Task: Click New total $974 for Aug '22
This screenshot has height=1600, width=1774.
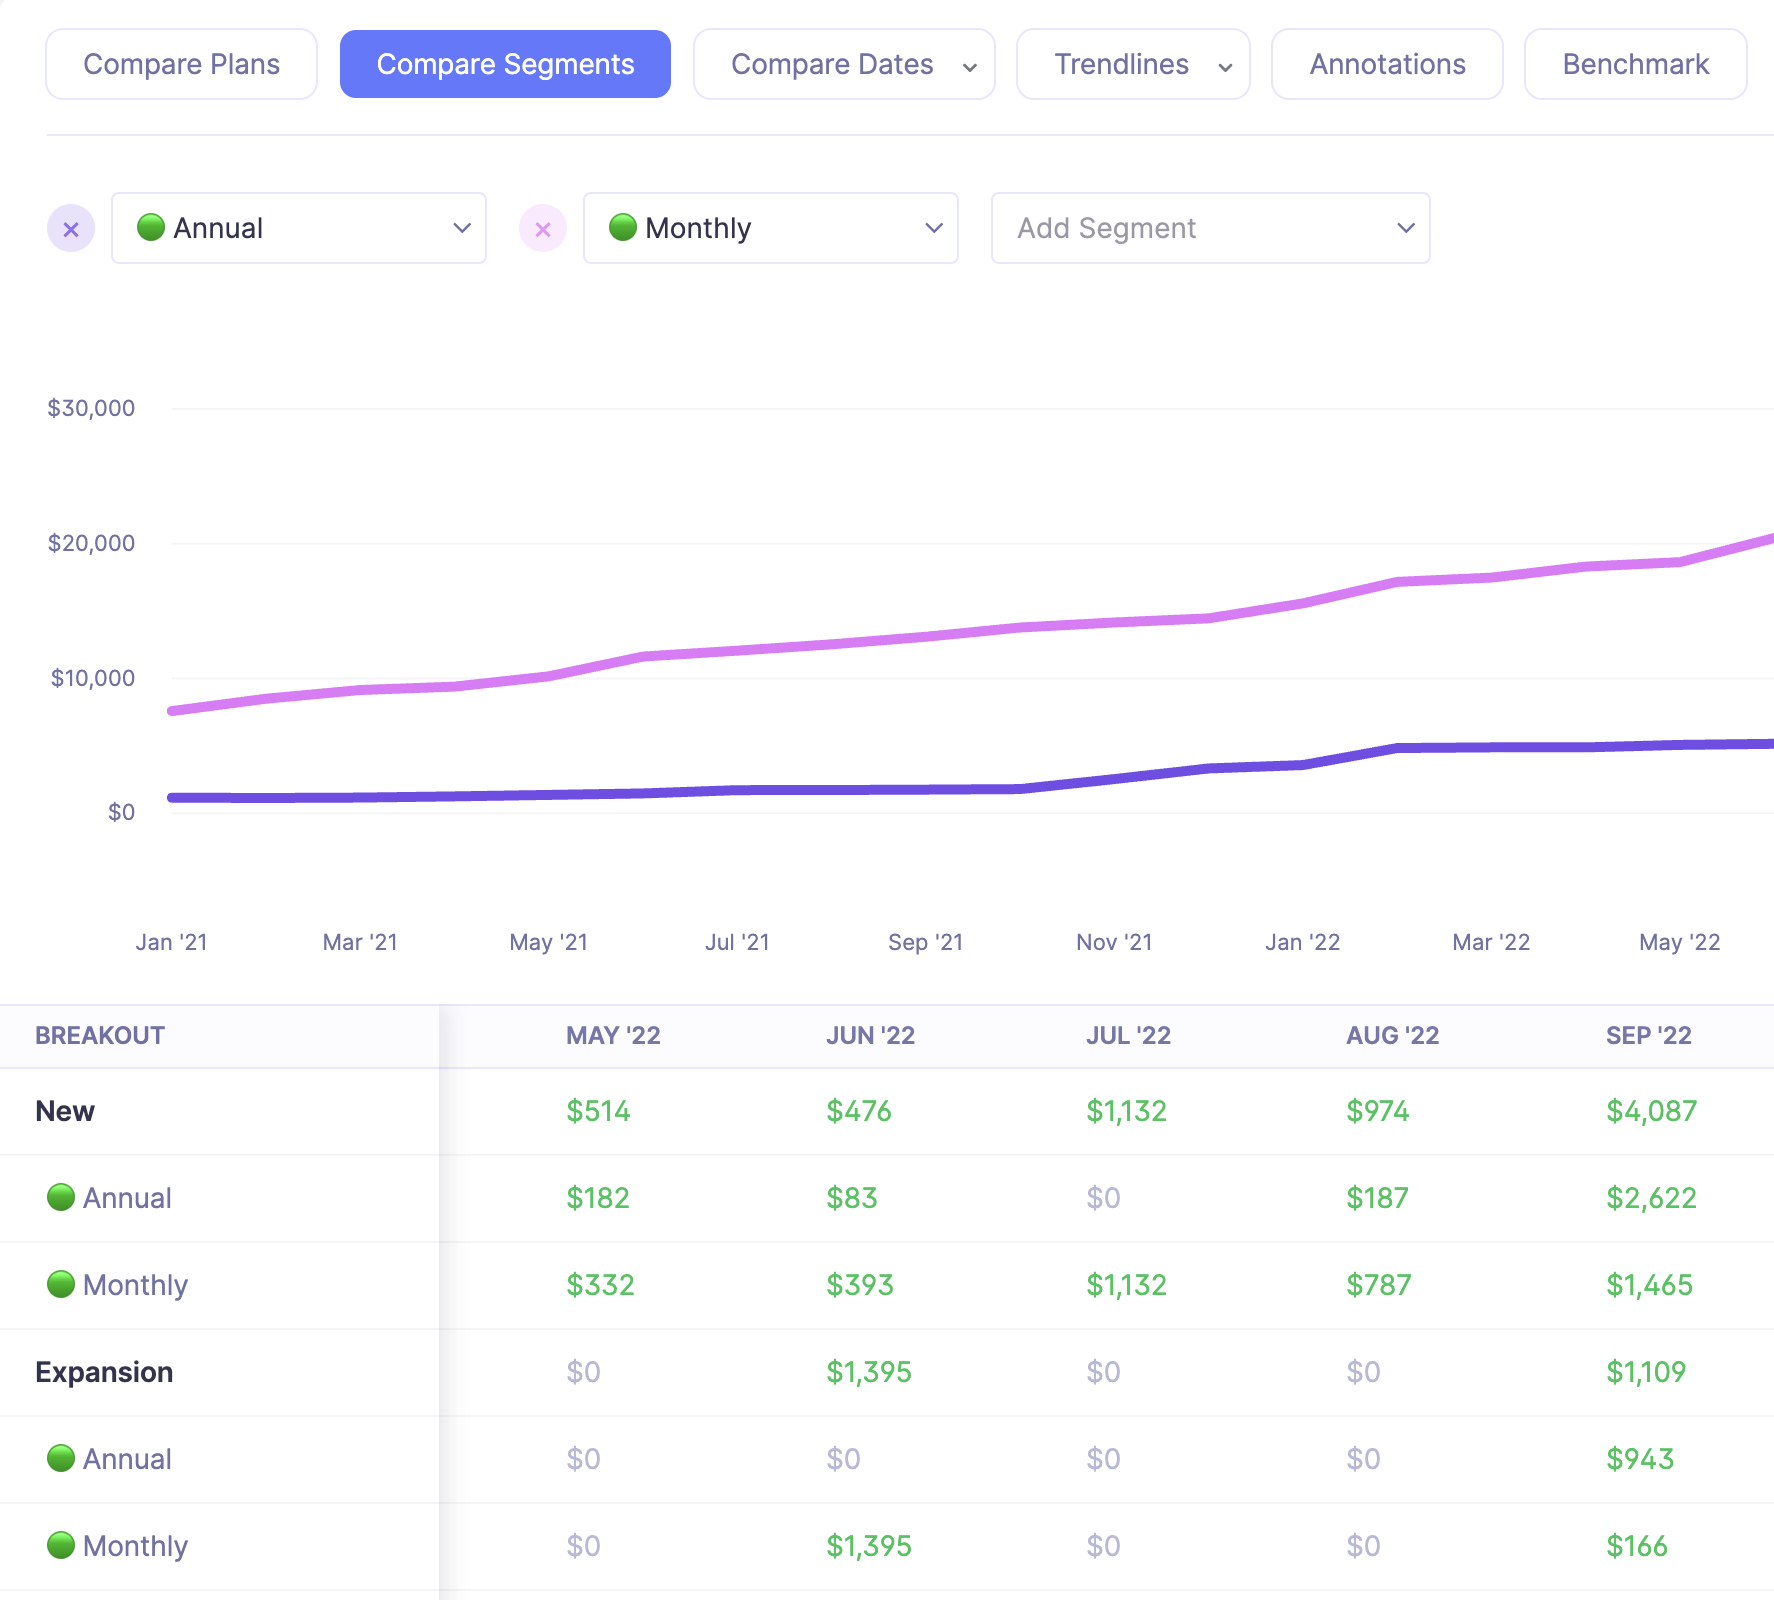Action: pyautogui.click(x=1377, y=1111)
